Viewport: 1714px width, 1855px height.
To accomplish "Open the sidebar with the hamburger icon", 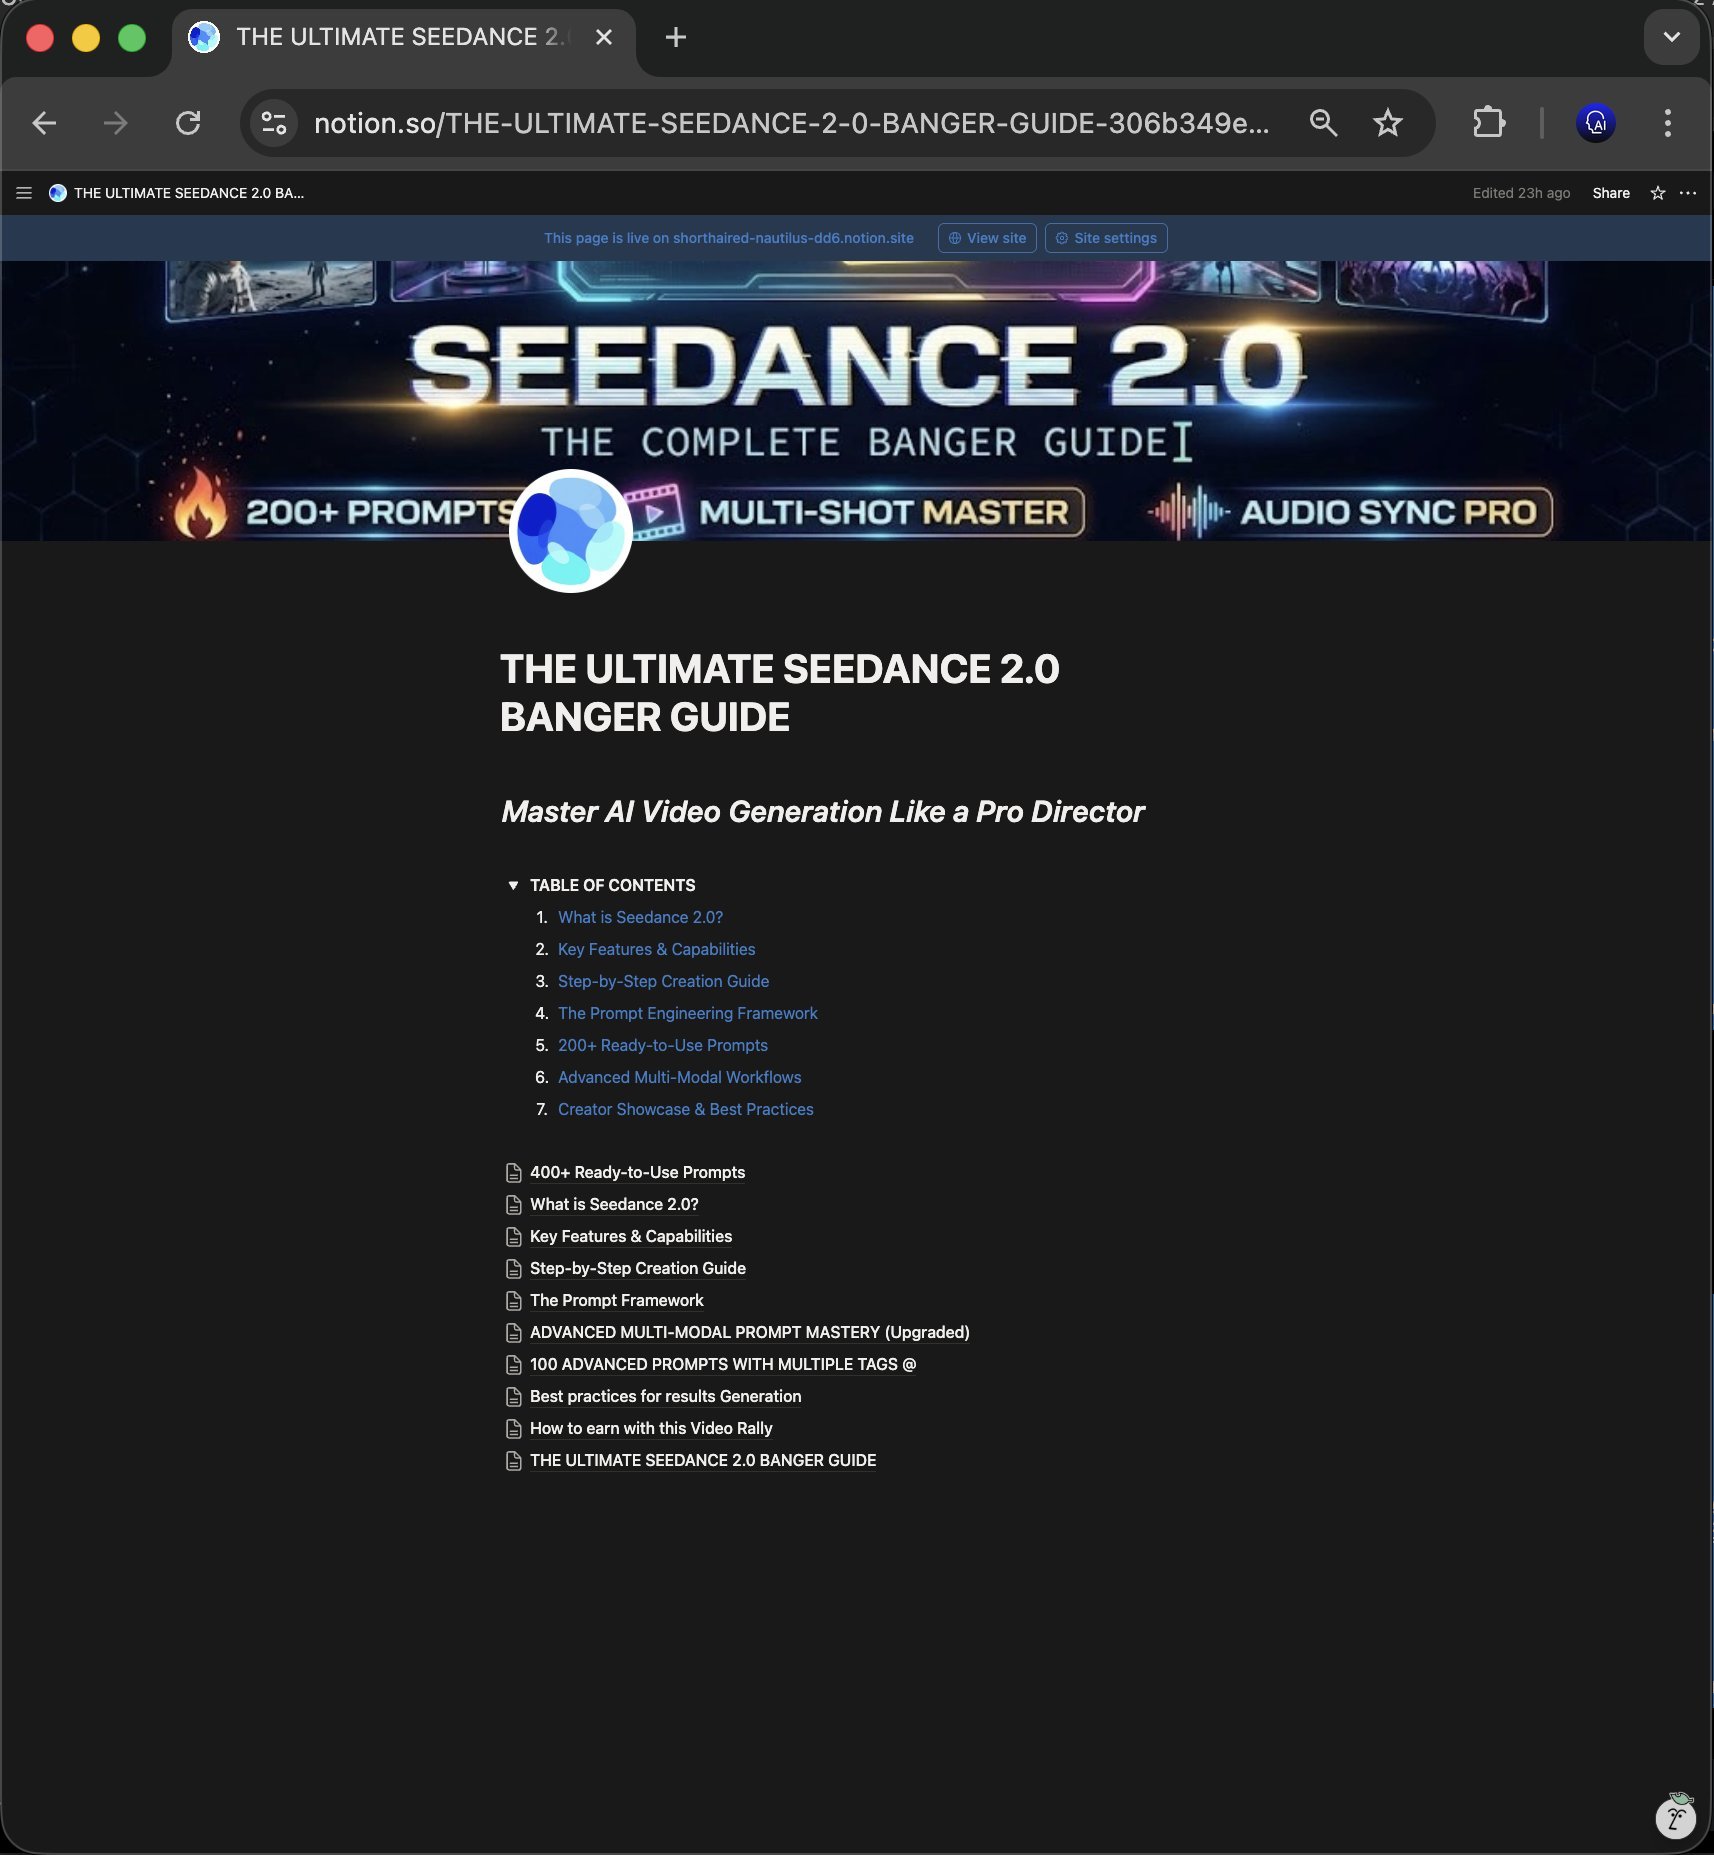I will click(24, 193).
